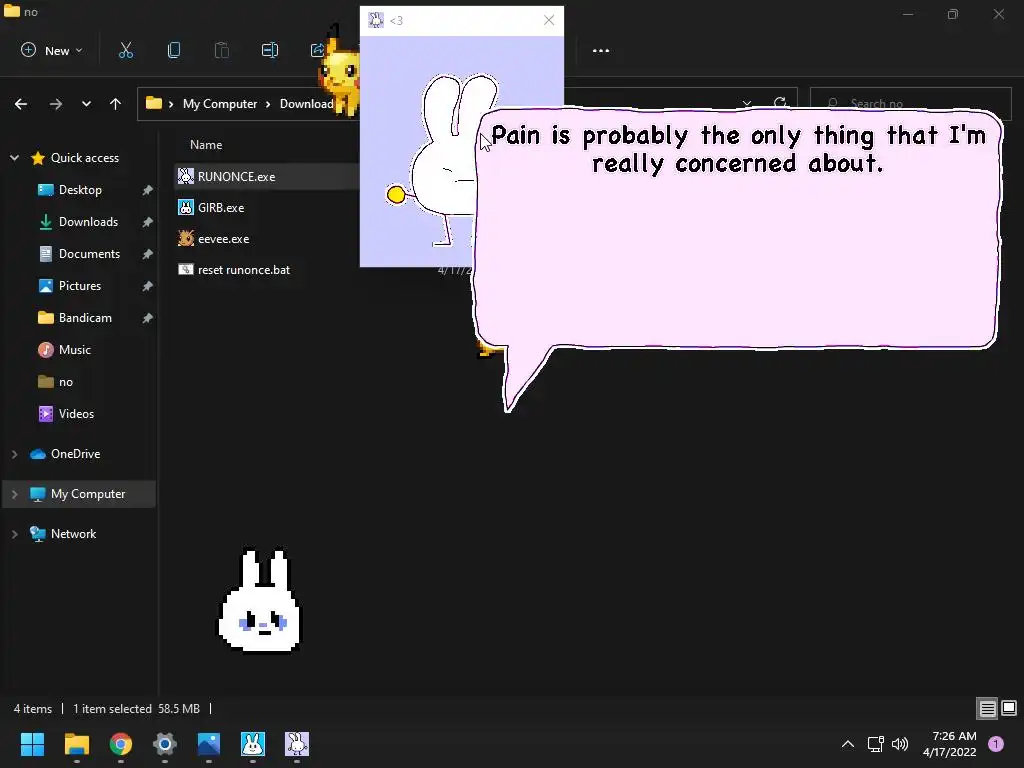
Task: Click the pink speech bubble
Action: (x=737, y=229)
